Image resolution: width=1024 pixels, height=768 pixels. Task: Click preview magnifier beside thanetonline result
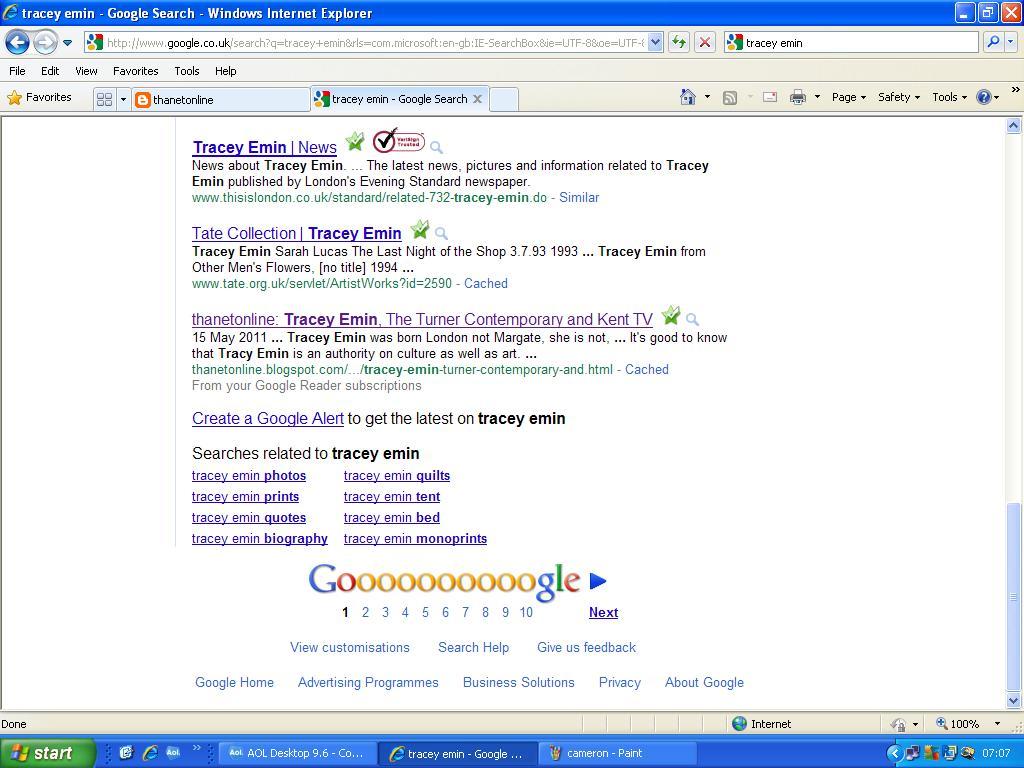tap(692, 319)
